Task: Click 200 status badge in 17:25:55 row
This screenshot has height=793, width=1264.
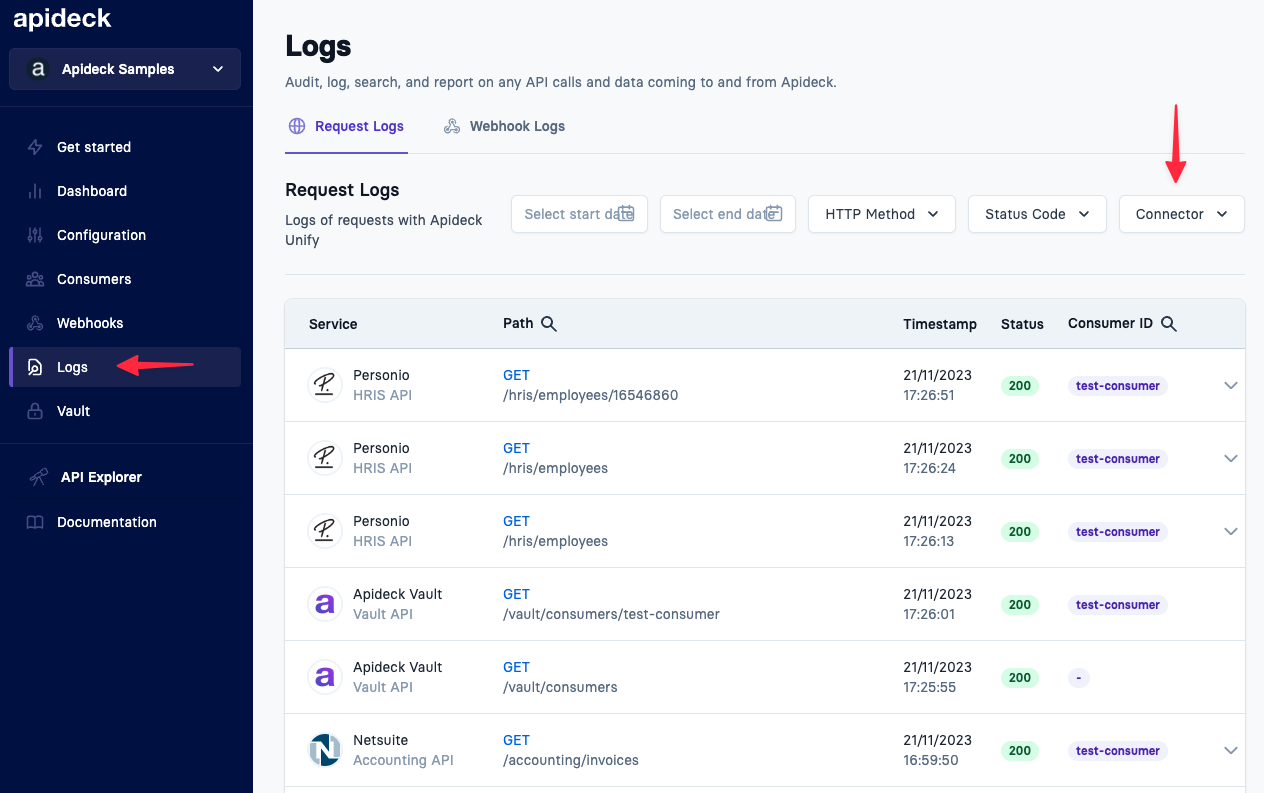Action: (x=1020, y=678)
